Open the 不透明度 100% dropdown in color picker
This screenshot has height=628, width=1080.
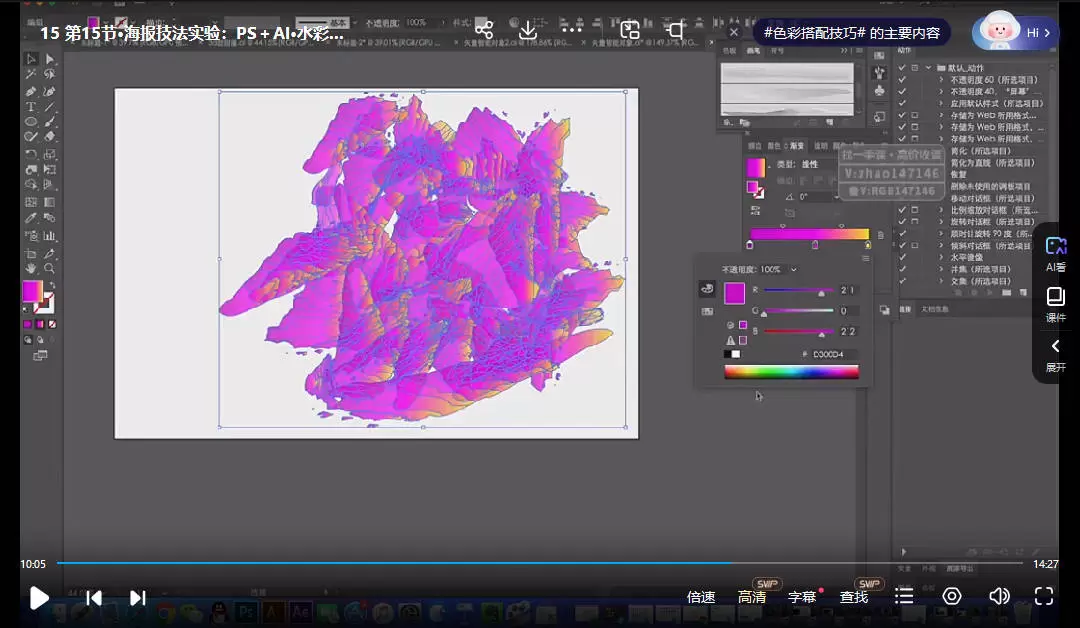[793, 270]
